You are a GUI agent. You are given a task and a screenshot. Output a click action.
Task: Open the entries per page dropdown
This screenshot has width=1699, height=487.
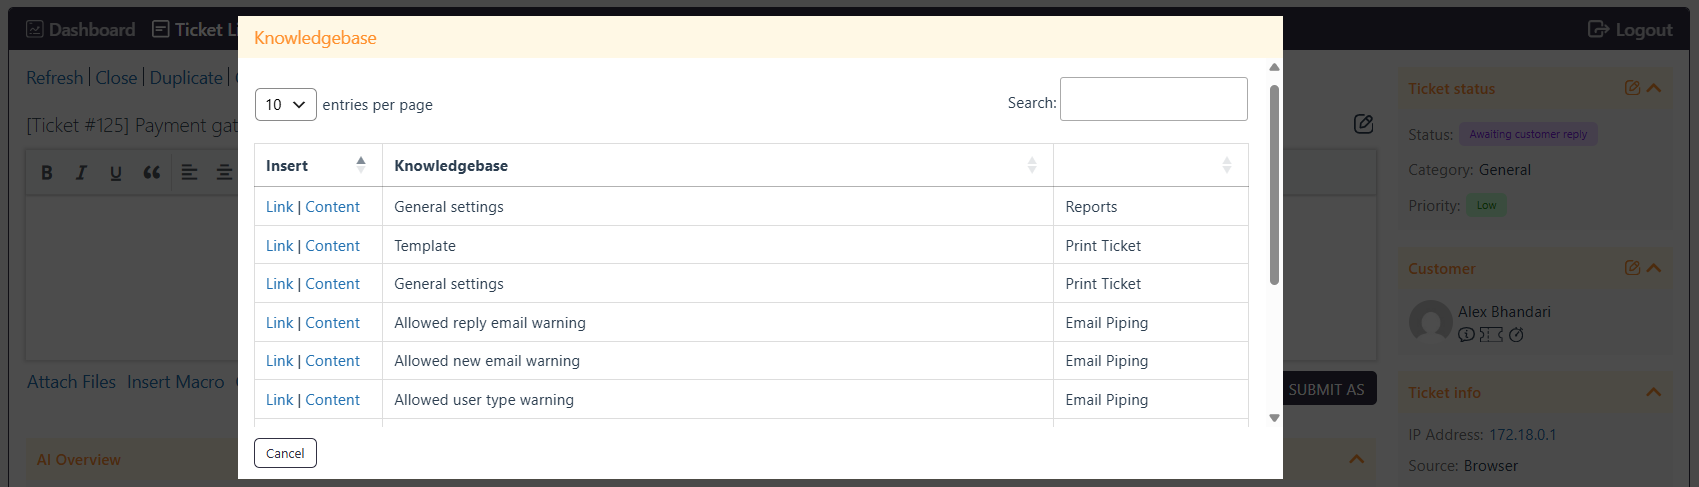pos(286,104)
